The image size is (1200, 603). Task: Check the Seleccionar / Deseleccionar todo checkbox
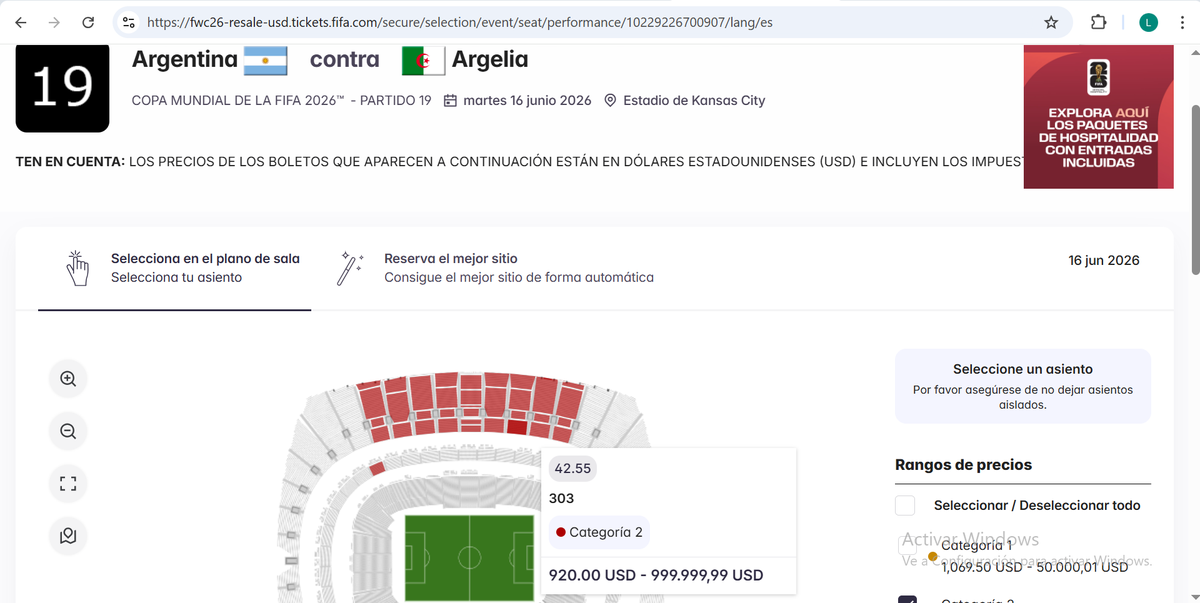point(905,505)
